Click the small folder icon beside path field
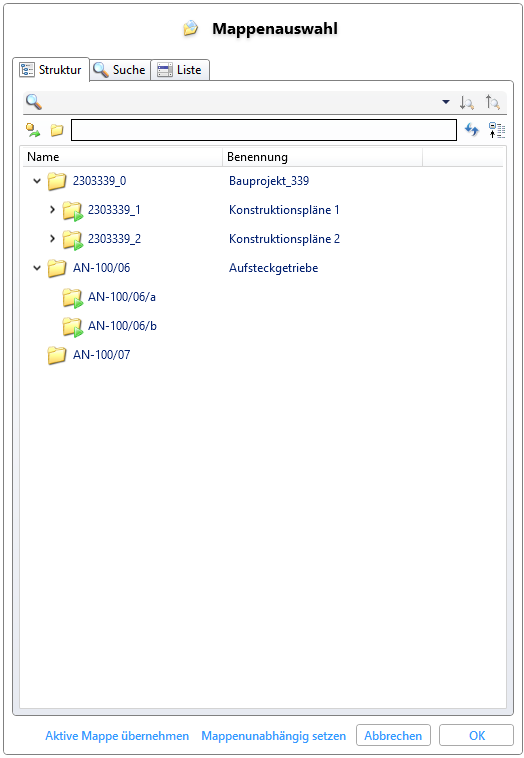The image size is (524, 758). click(x=57, y=130)
